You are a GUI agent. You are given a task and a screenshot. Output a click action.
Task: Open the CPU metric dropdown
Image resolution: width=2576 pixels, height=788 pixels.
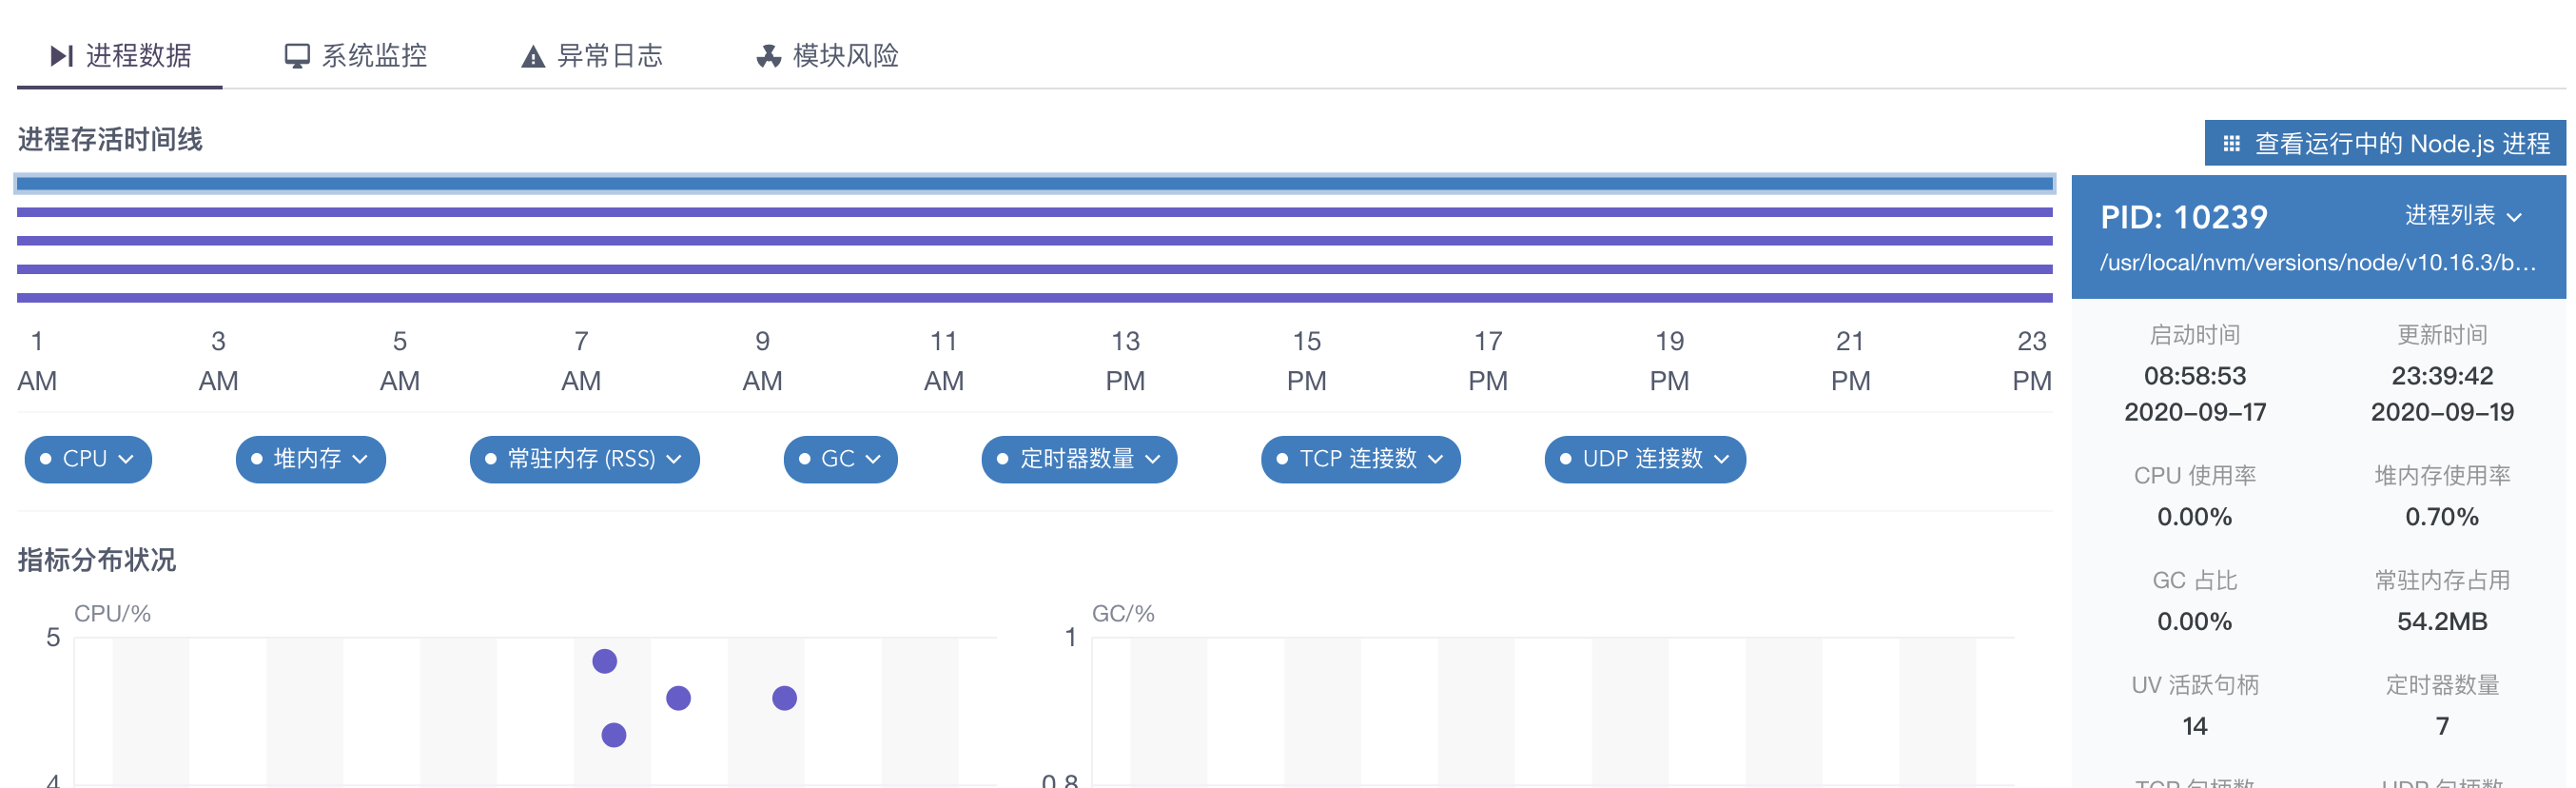[88, 459]
